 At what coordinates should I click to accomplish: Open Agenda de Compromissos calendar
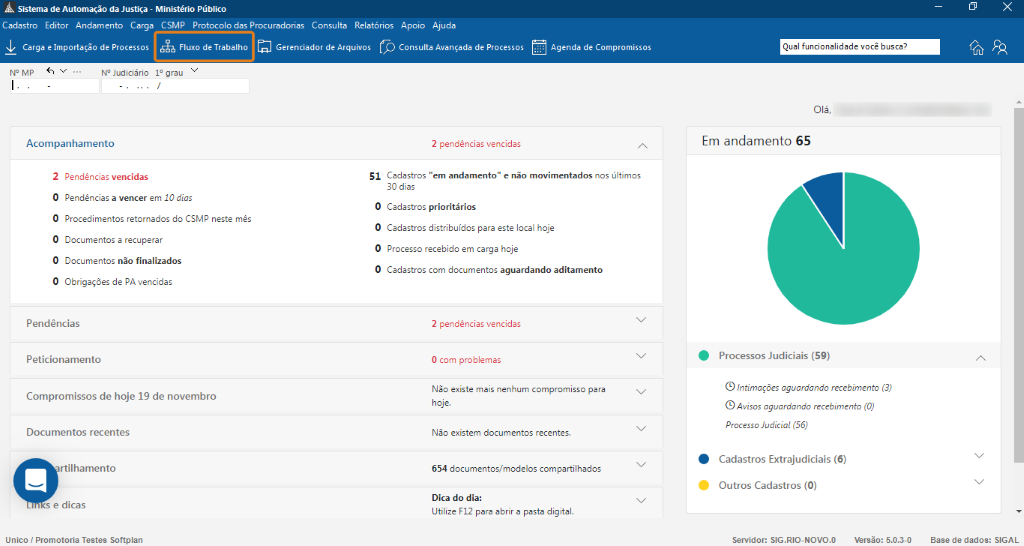pos(592,47)
